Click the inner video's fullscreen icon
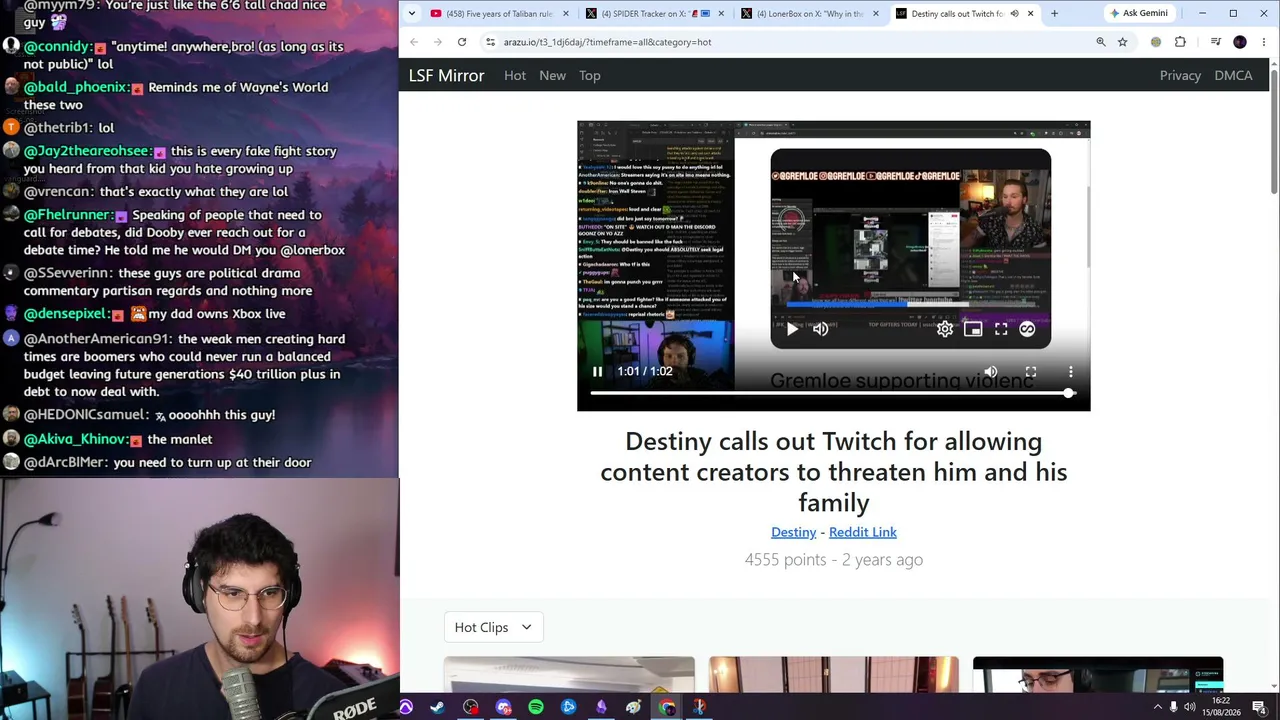This screenshot has width=1280, height=720. (x=1001, y=329)
